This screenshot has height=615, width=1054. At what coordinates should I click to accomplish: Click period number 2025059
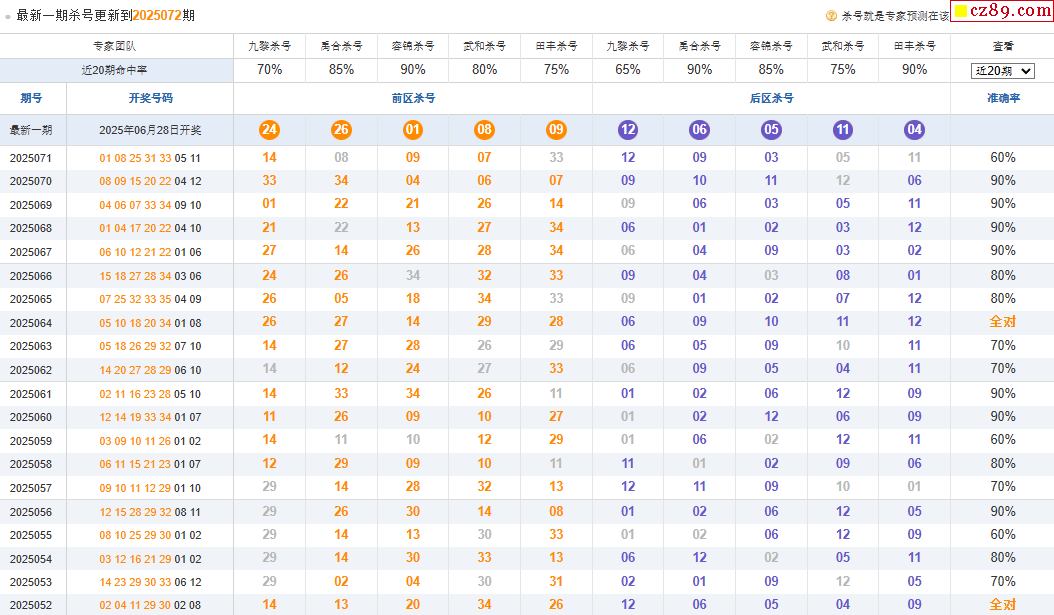coord(31,441)
